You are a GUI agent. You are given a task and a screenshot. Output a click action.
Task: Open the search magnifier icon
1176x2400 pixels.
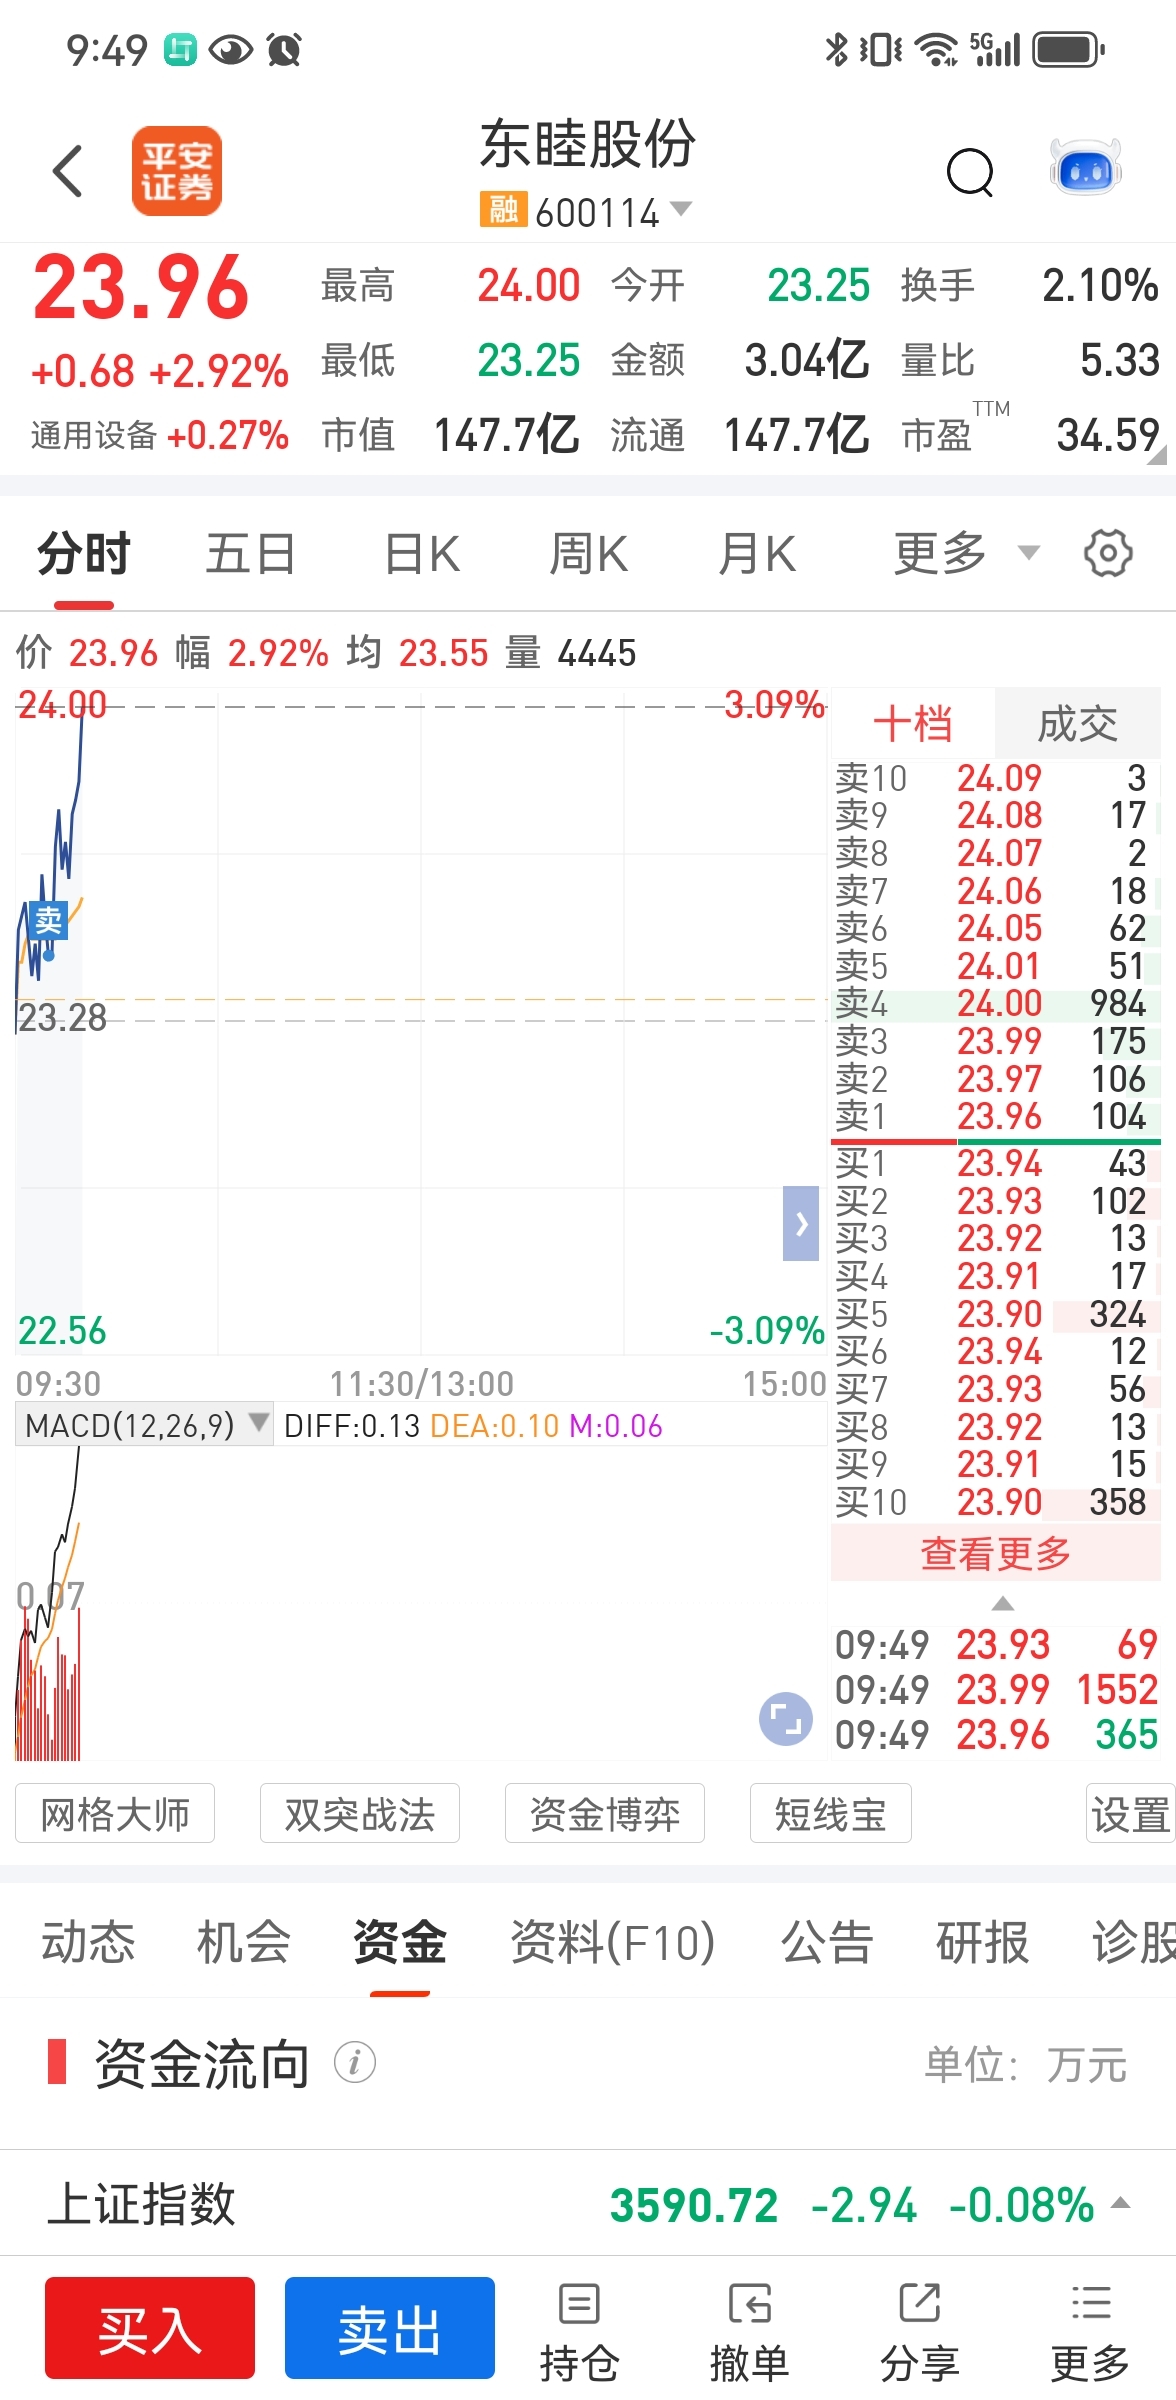pyautogui.click(x=970, y=172)
